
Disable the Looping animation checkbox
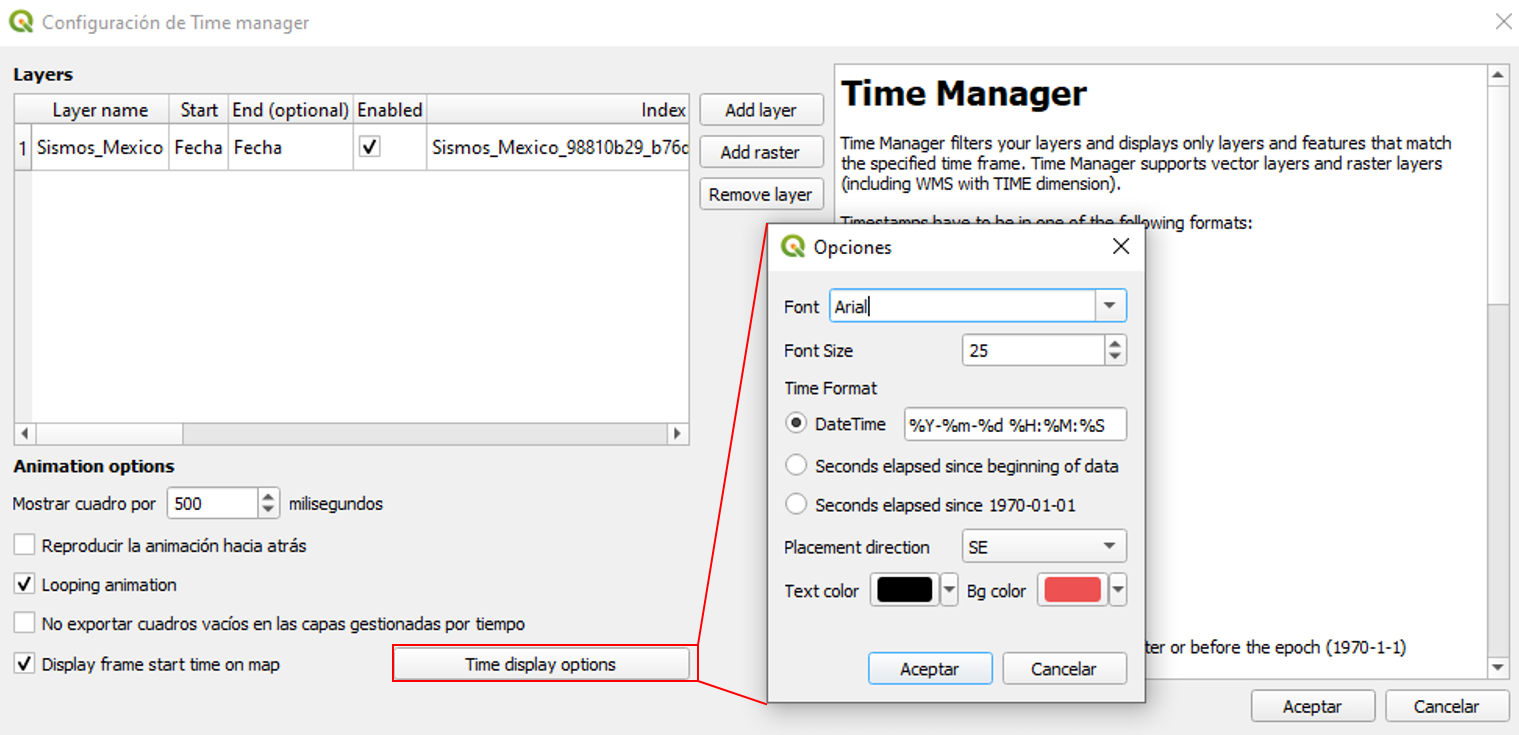tap(24, 585)
